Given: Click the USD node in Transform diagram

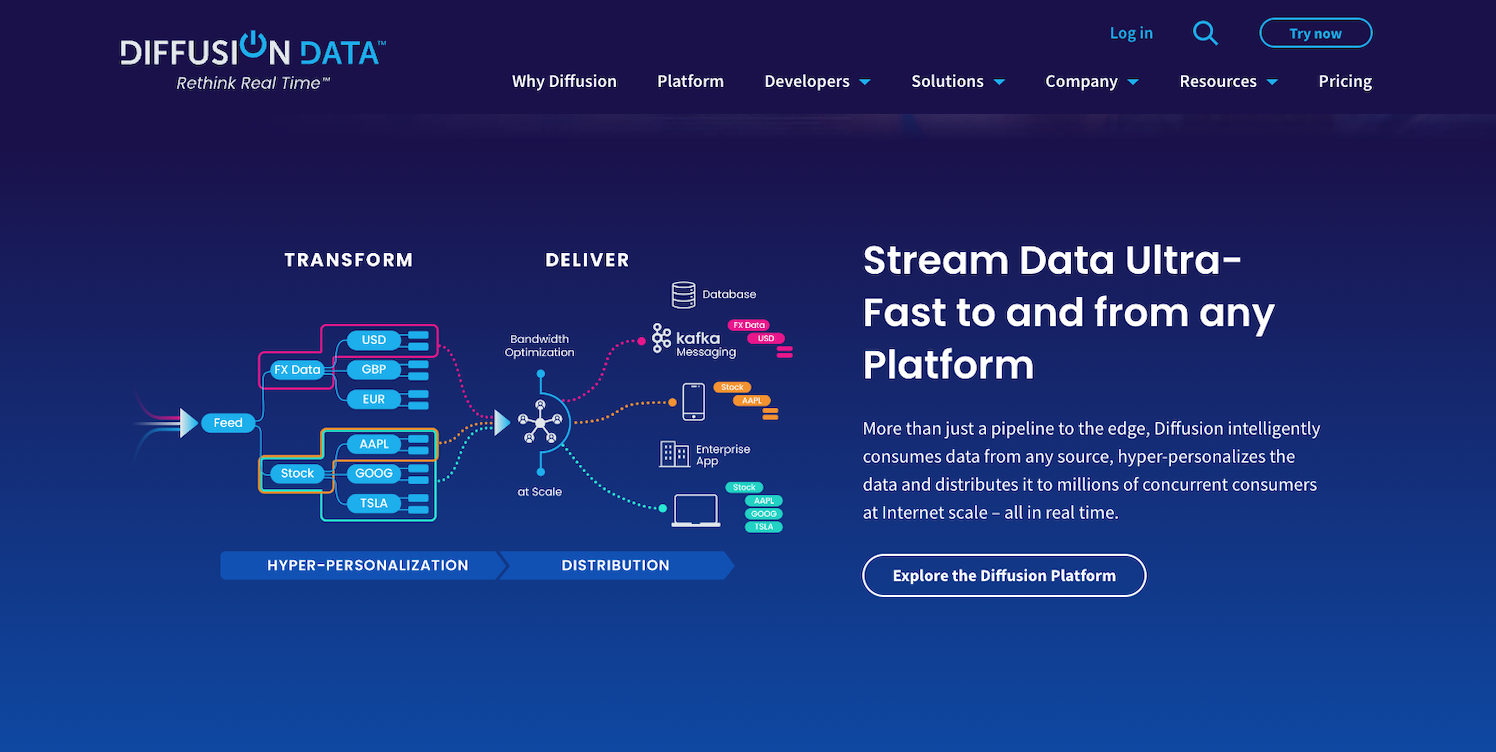Looking at the screenshot, I should point(374,340).
